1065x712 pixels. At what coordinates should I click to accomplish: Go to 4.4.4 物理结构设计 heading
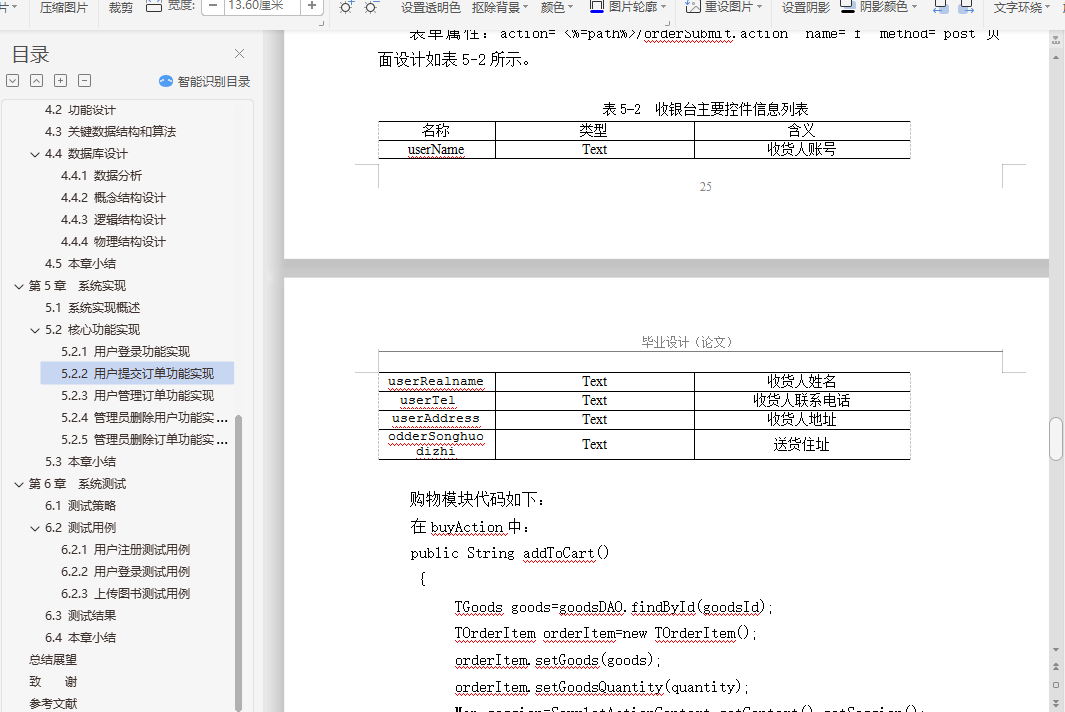point(113,242)
